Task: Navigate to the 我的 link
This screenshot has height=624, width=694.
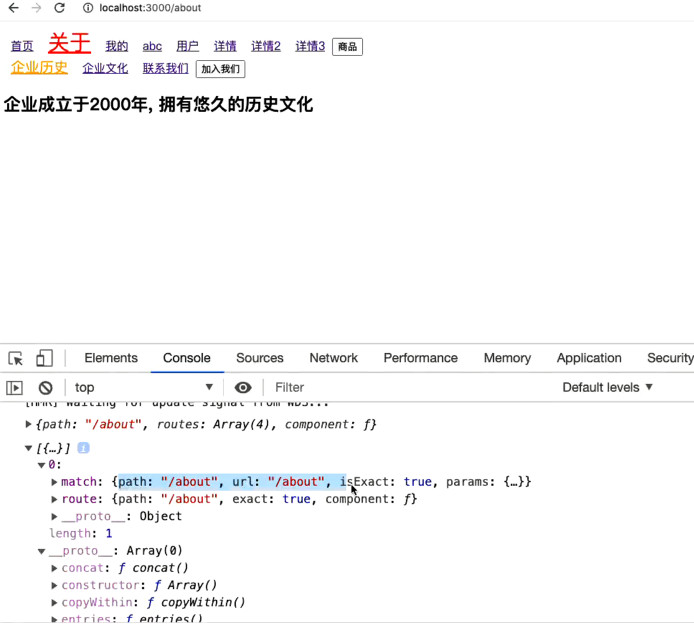Action: pyautogui.click(x=116, y=46)
